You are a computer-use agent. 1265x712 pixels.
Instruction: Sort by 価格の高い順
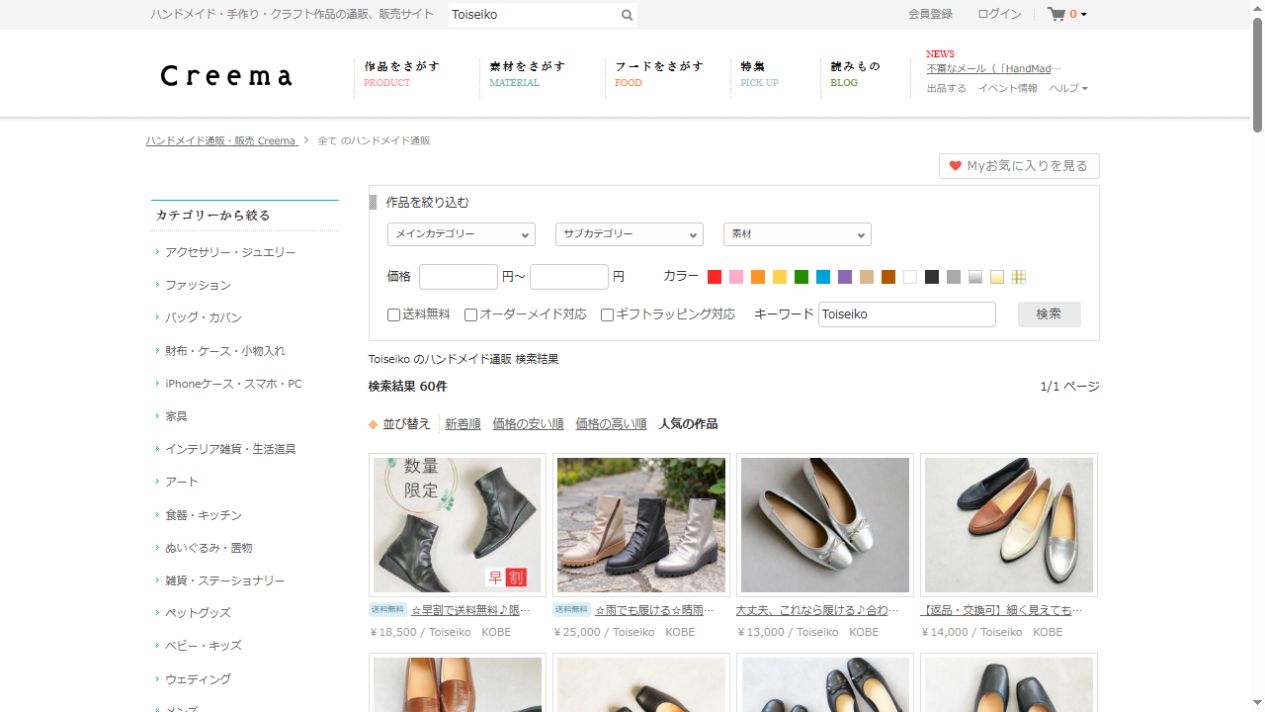[x=611, y=424]
